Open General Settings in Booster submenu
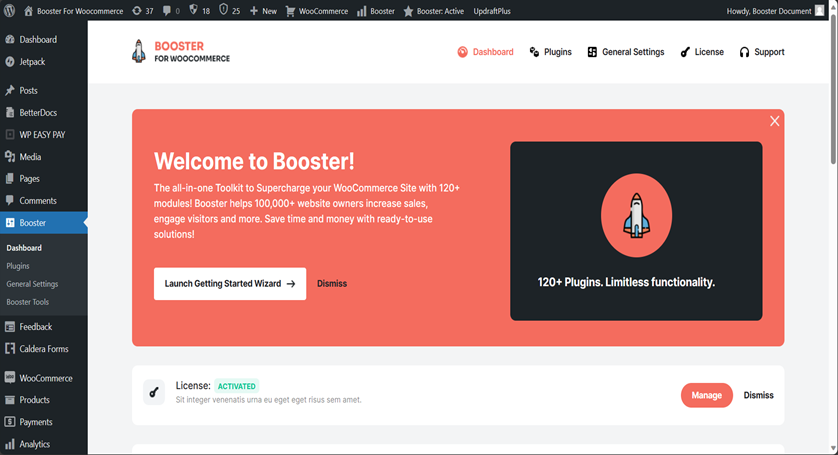Image resolution: width=838 pixels, height=455 pixels. (32, 284)
